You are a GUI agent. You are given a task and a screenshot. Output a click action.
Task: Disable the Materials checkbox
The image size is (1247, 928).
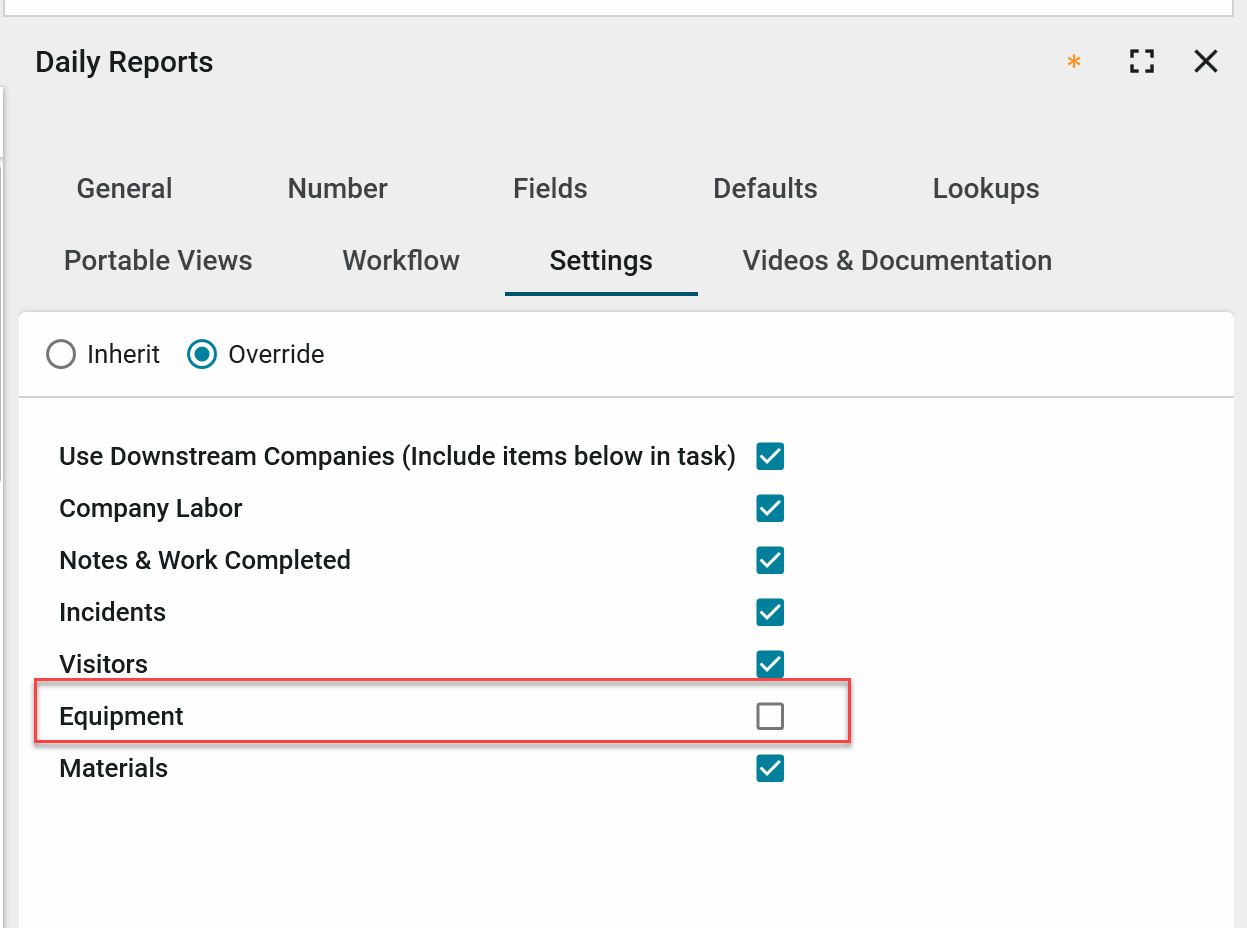click(x=770, y=769)
